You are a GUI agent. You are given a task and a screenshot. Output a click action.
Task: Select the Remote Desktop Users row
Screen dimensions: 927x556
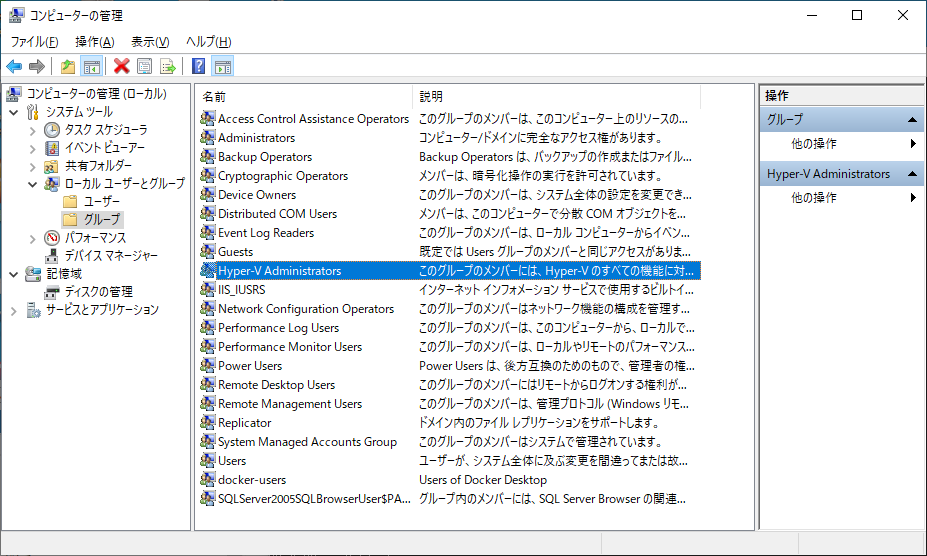[449, 384]
